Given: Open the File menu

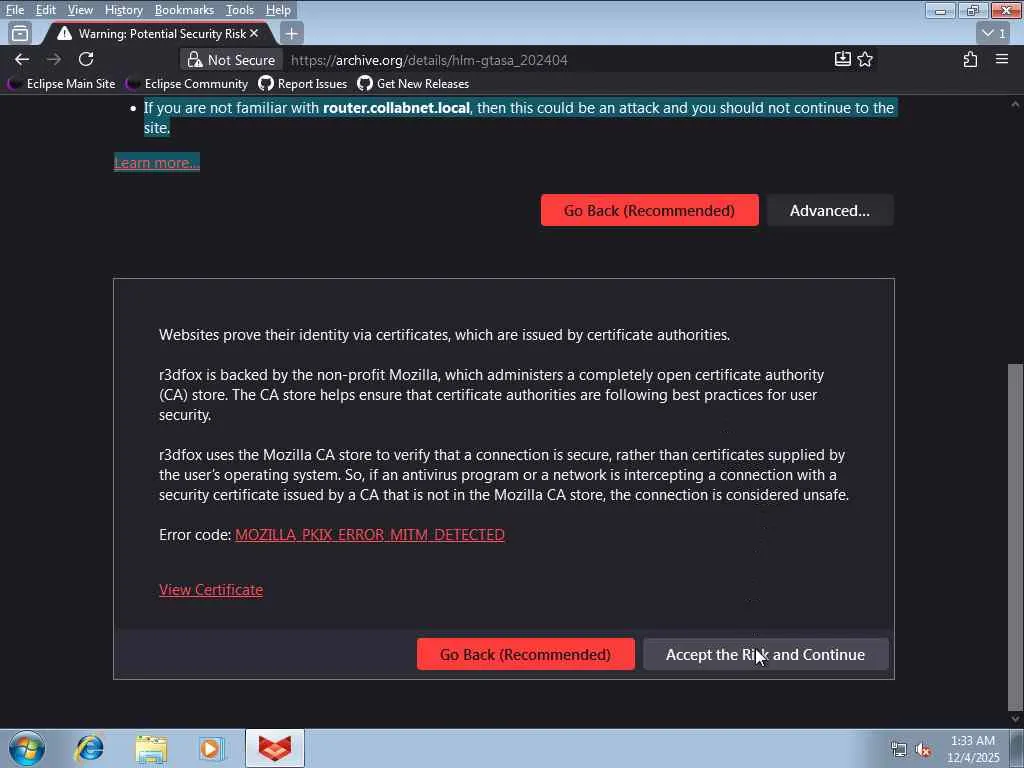Looking at the screenshot, I should click(x=15, y=10).
